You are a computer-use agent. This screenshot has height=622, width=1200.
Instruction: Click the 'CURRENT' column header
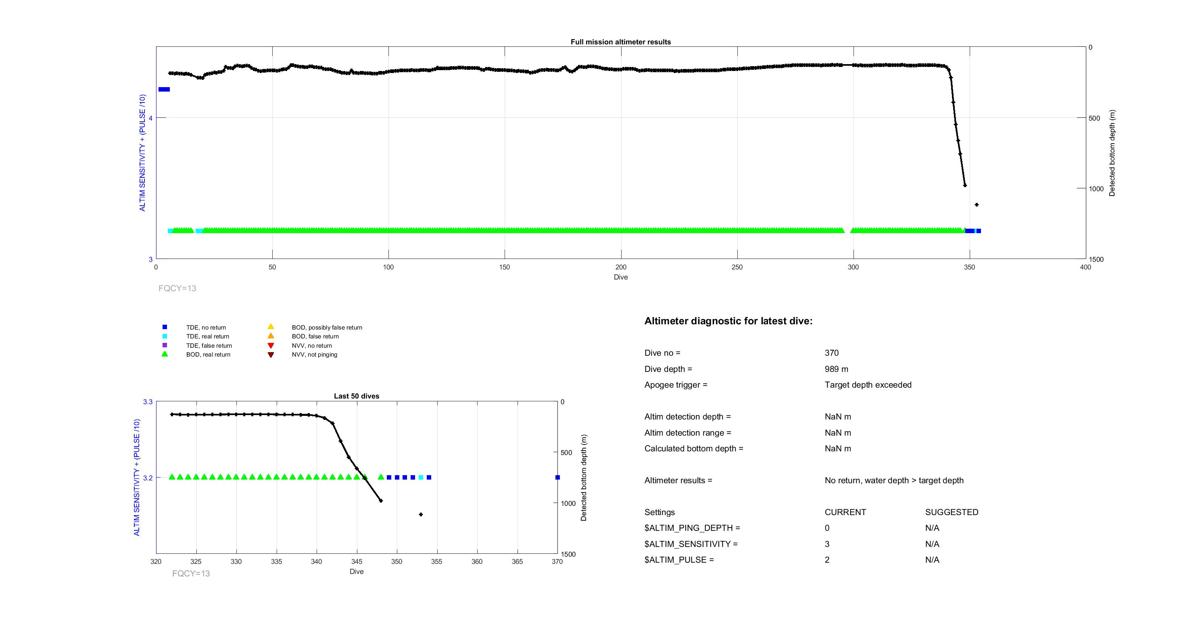(845, 513)
